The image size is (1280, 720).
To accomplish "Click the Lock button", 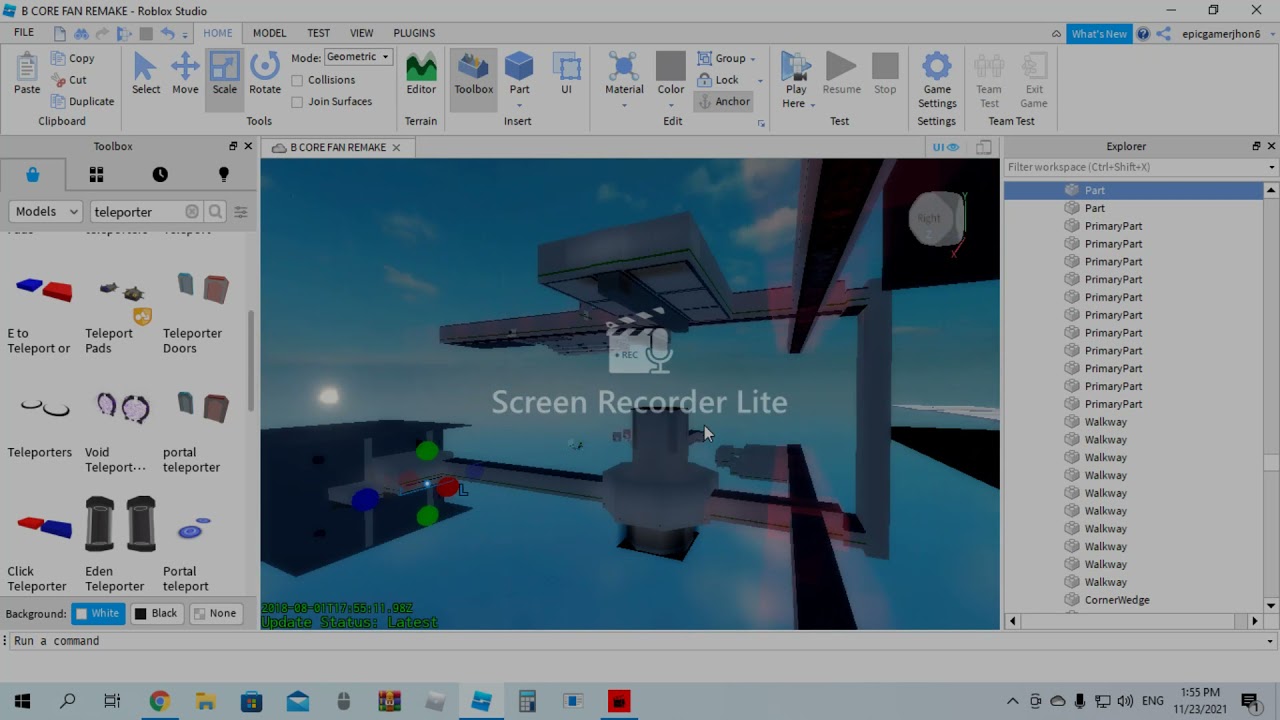I will pyautogui.click(x=719, y=80).
